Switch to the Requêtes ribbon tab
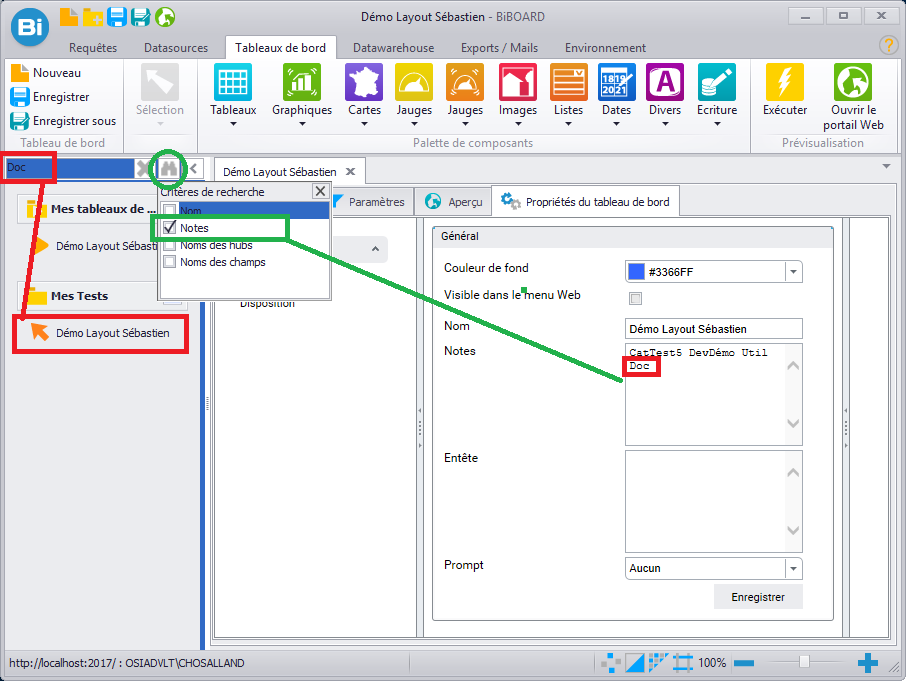 (93, 48)
